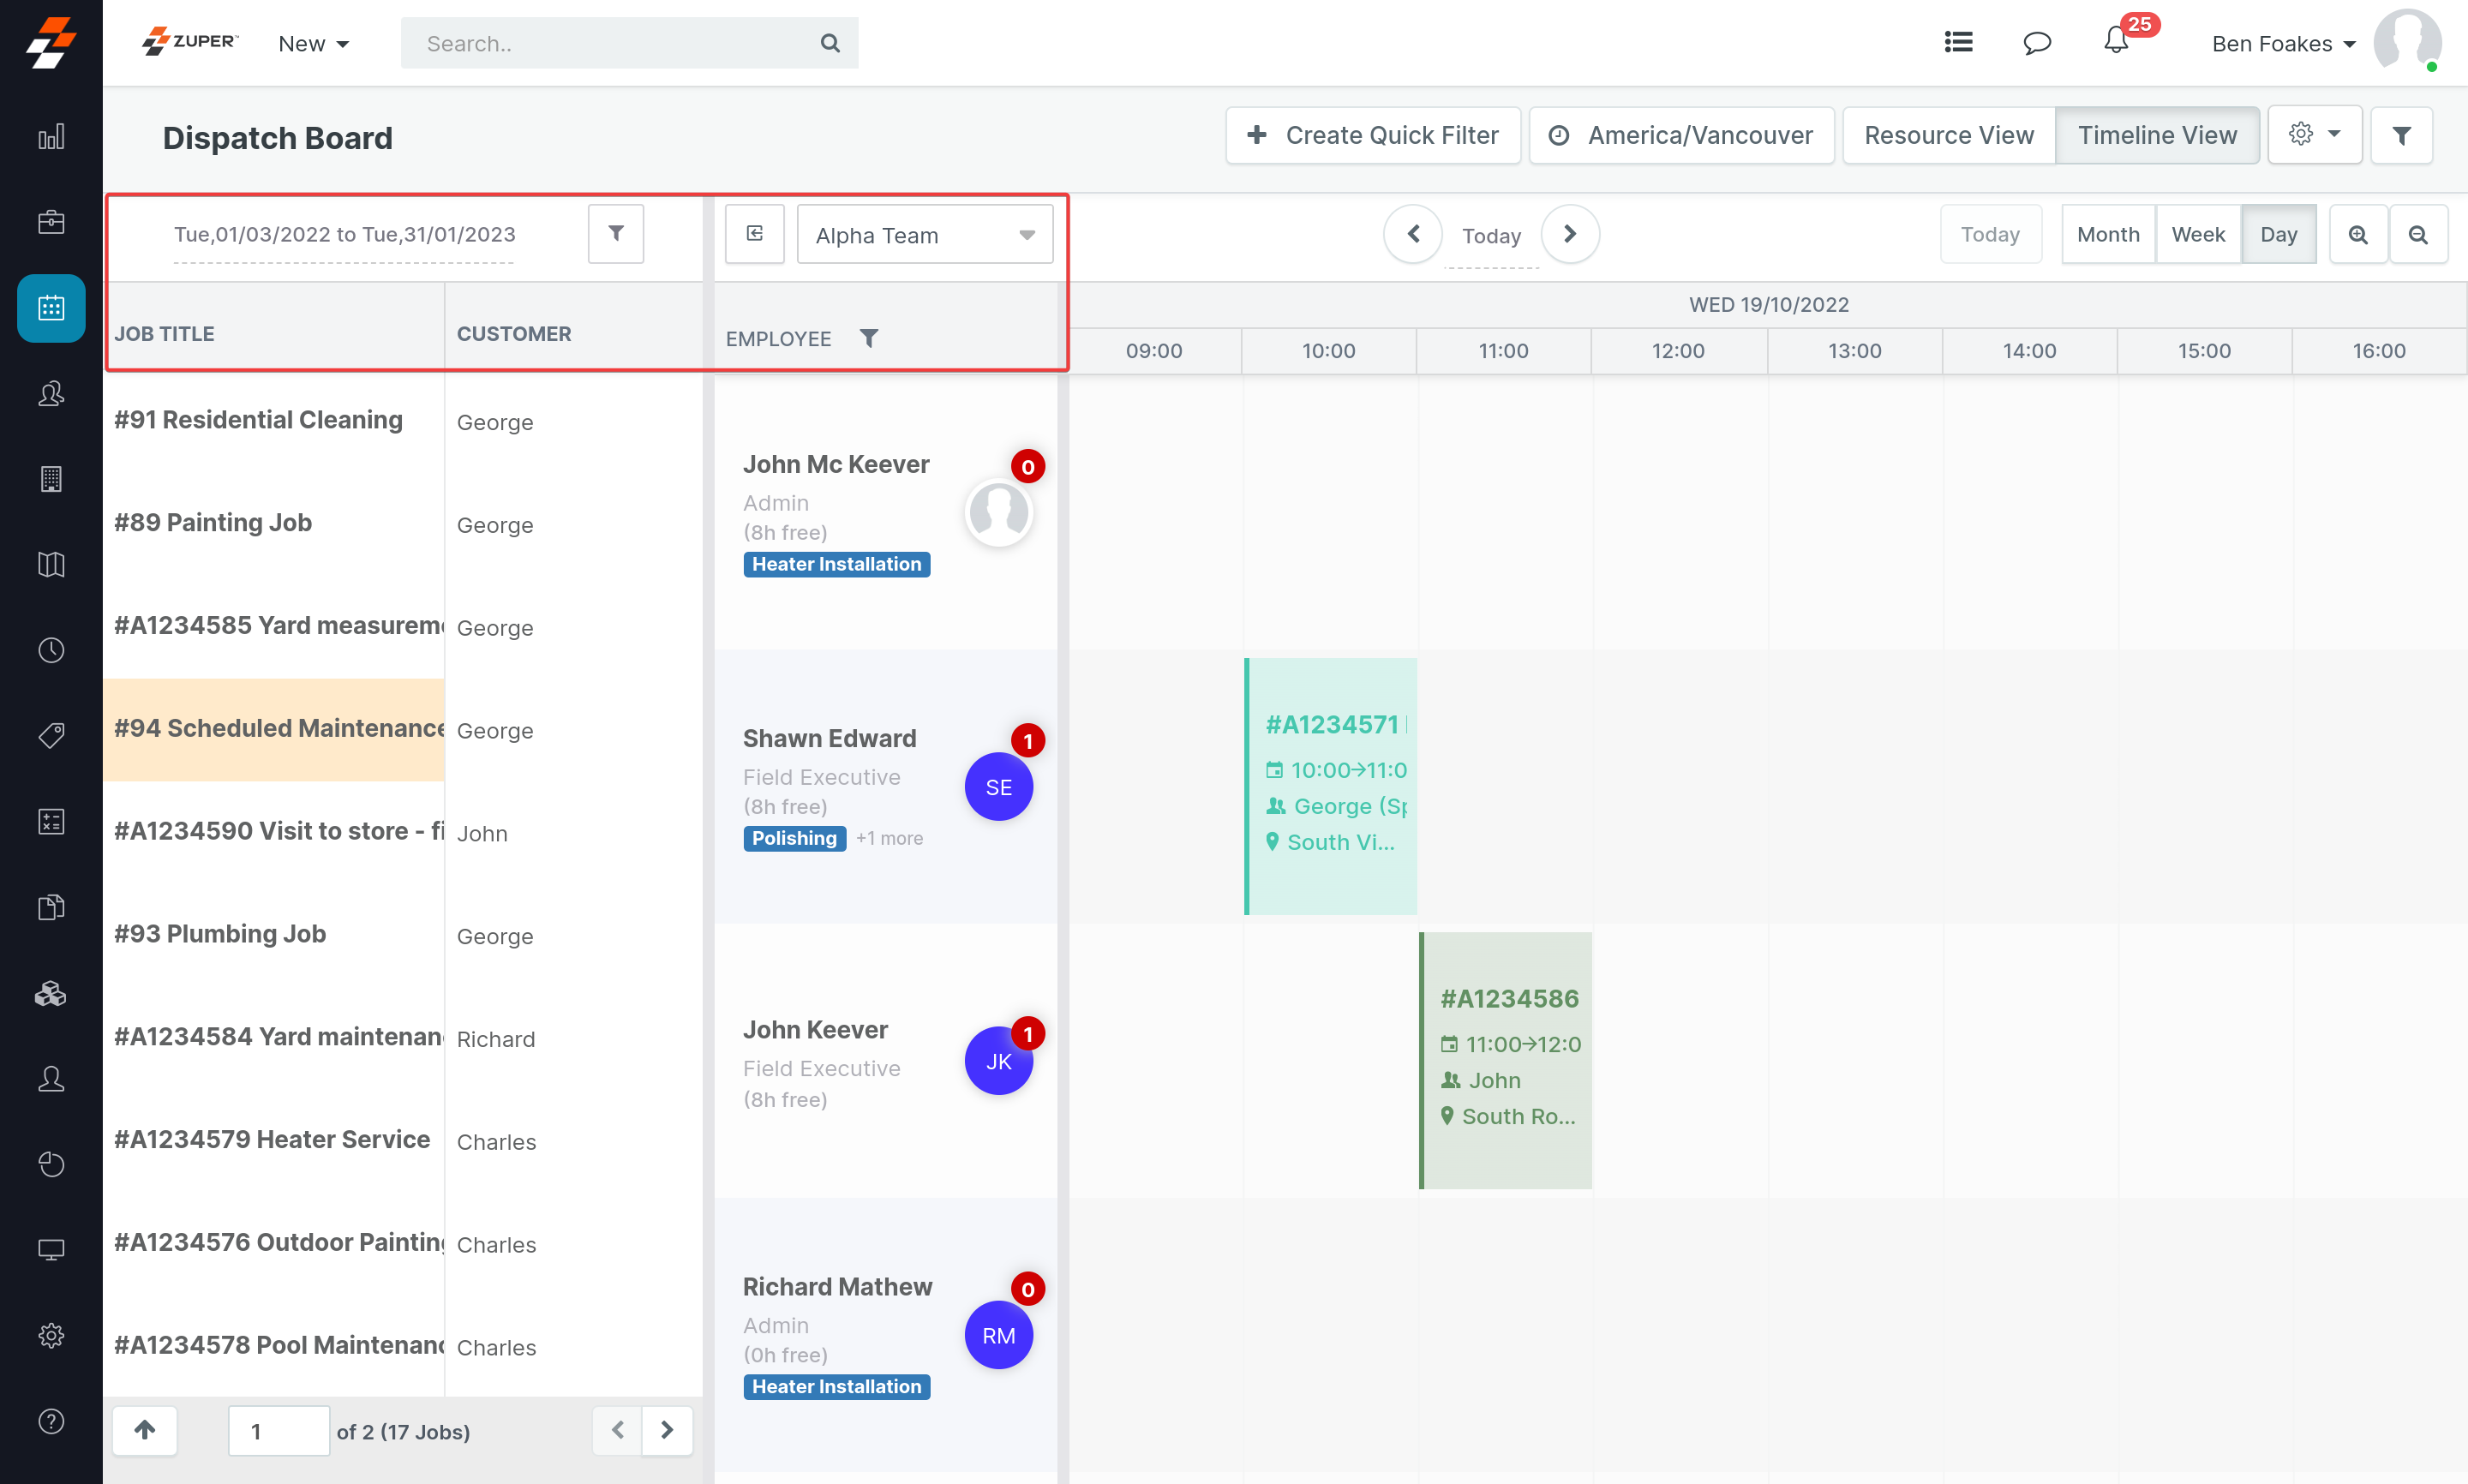
Task: Open the dispatch board calendar sidebar icon
Action: (x=51, y=308)
